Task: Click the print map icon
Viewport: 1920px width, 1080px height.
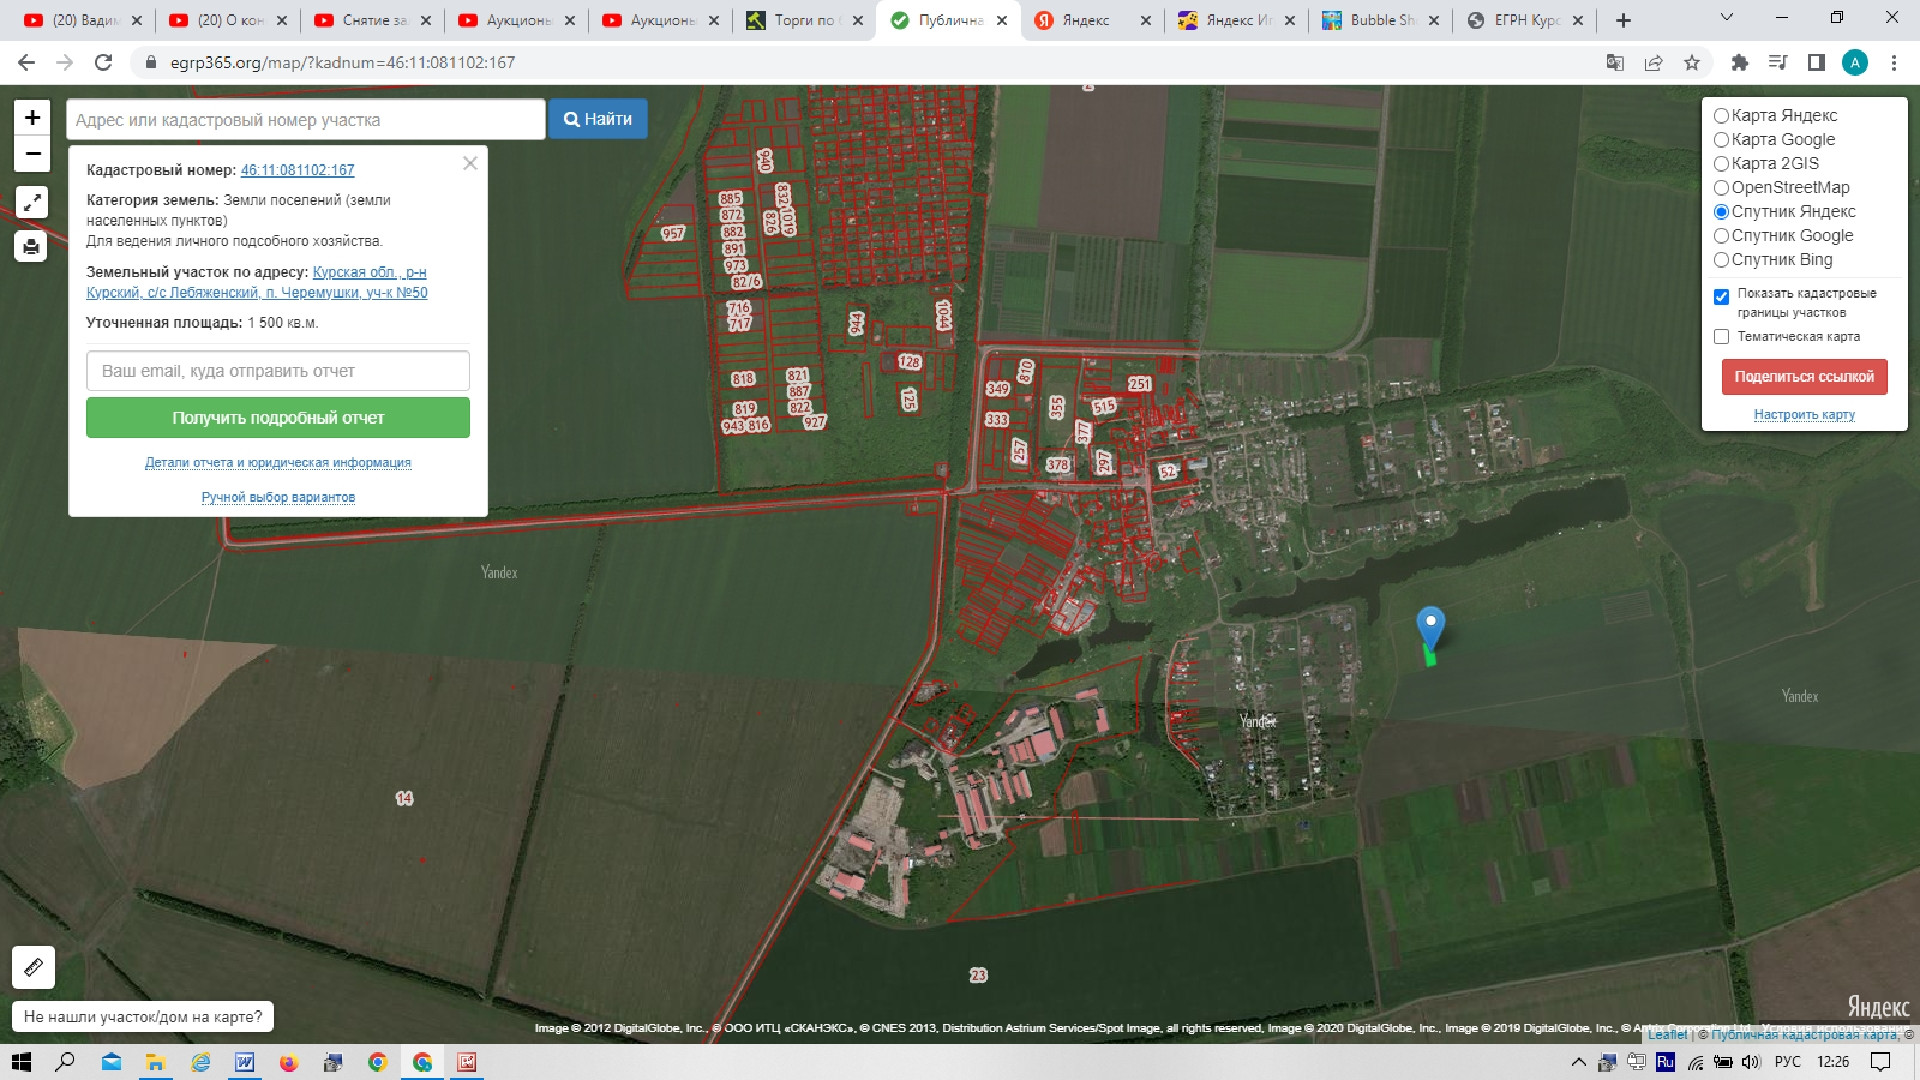Action: coord(32,246)
